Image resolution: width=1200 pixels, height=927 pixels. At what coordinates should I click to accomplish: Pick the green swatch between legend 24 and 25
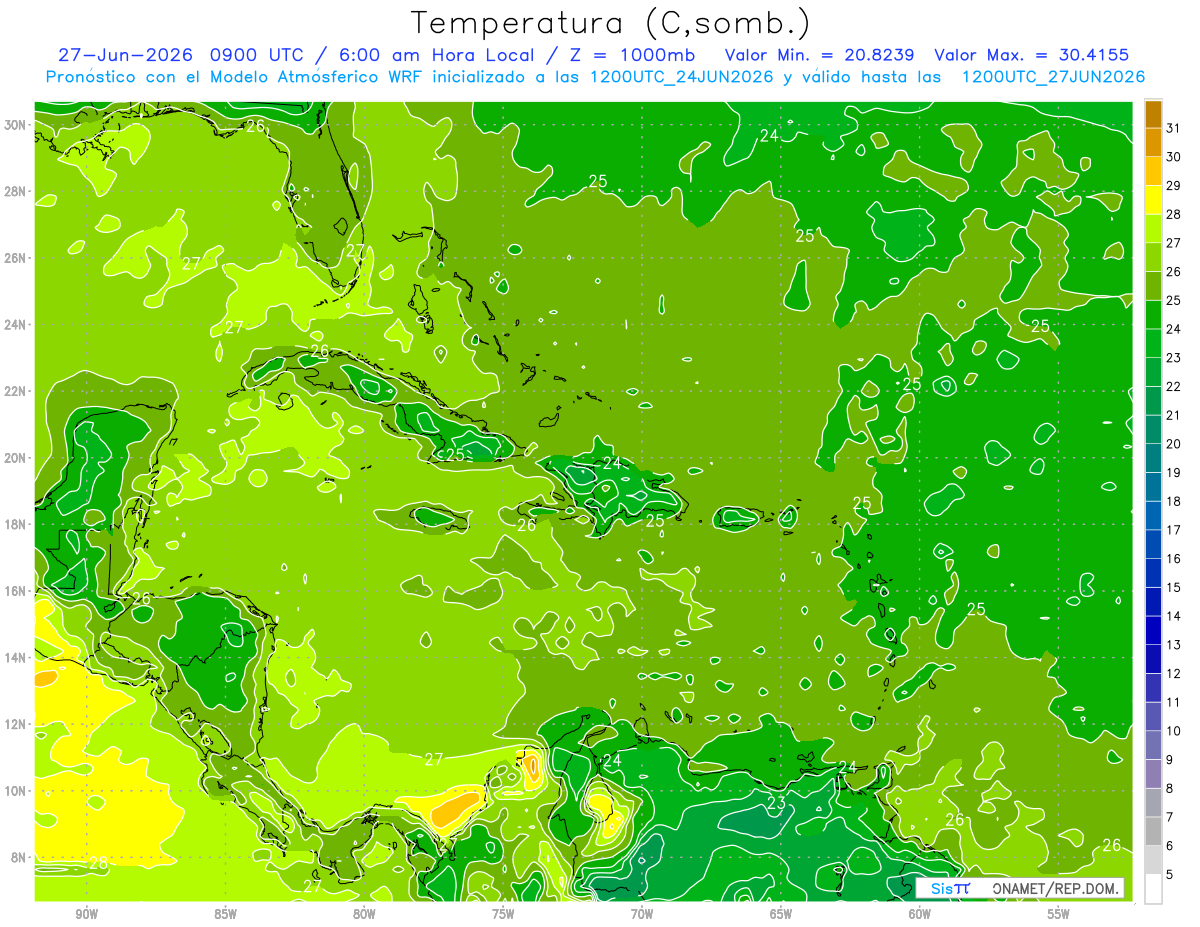(1153, 315)
